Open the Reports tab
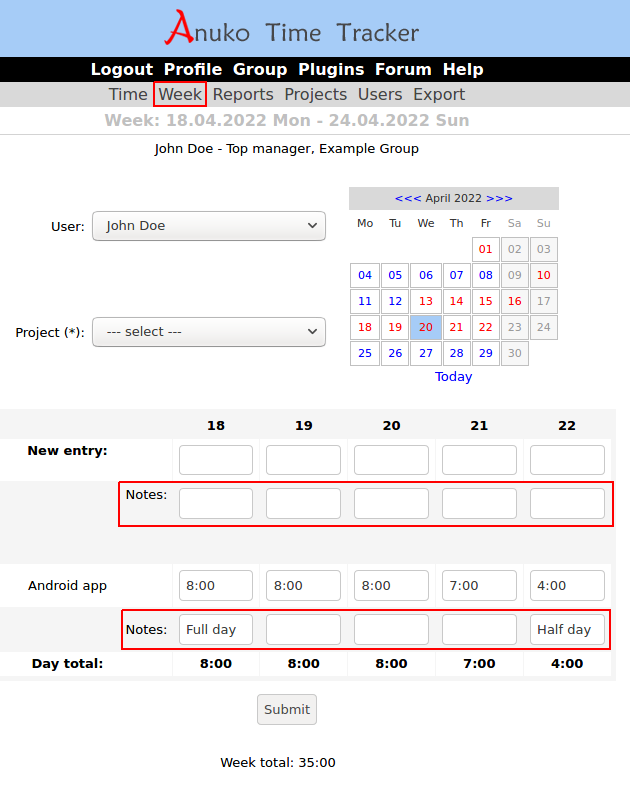The width and height of the screenshot is (630, 790). [243, 94]
